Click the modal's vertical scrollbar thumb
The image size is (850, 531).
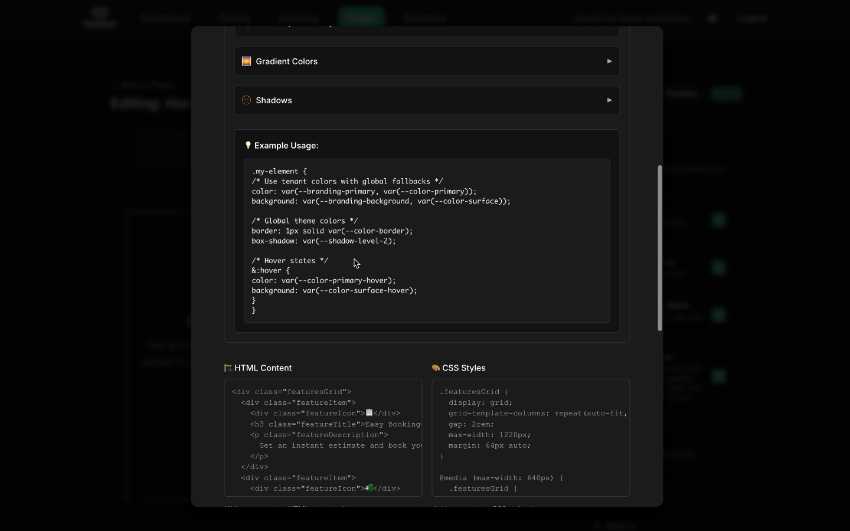coord(660,248)
